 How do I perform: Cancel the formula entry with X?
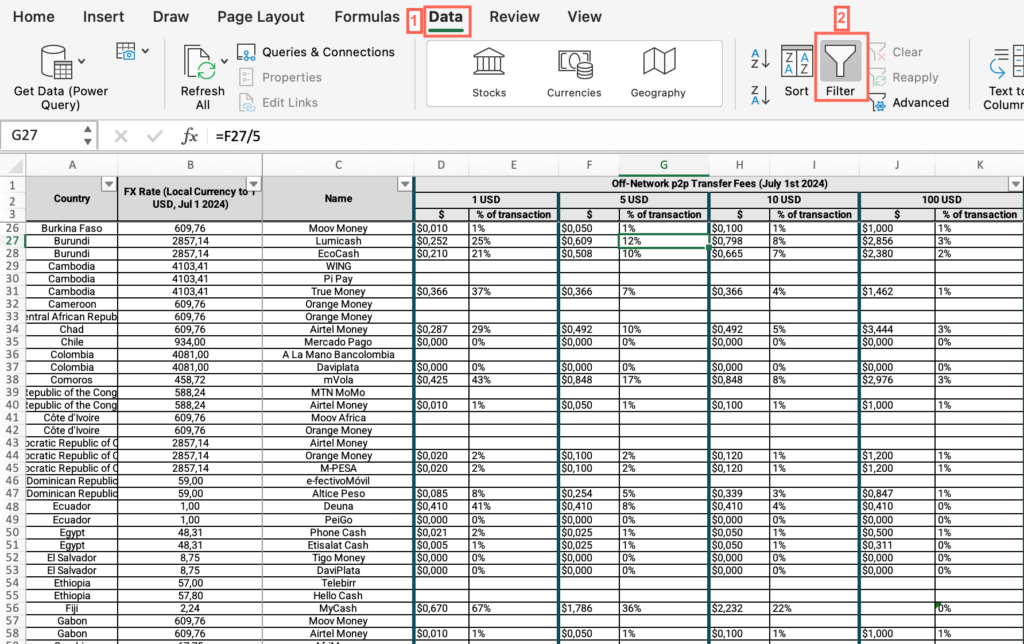121,136
